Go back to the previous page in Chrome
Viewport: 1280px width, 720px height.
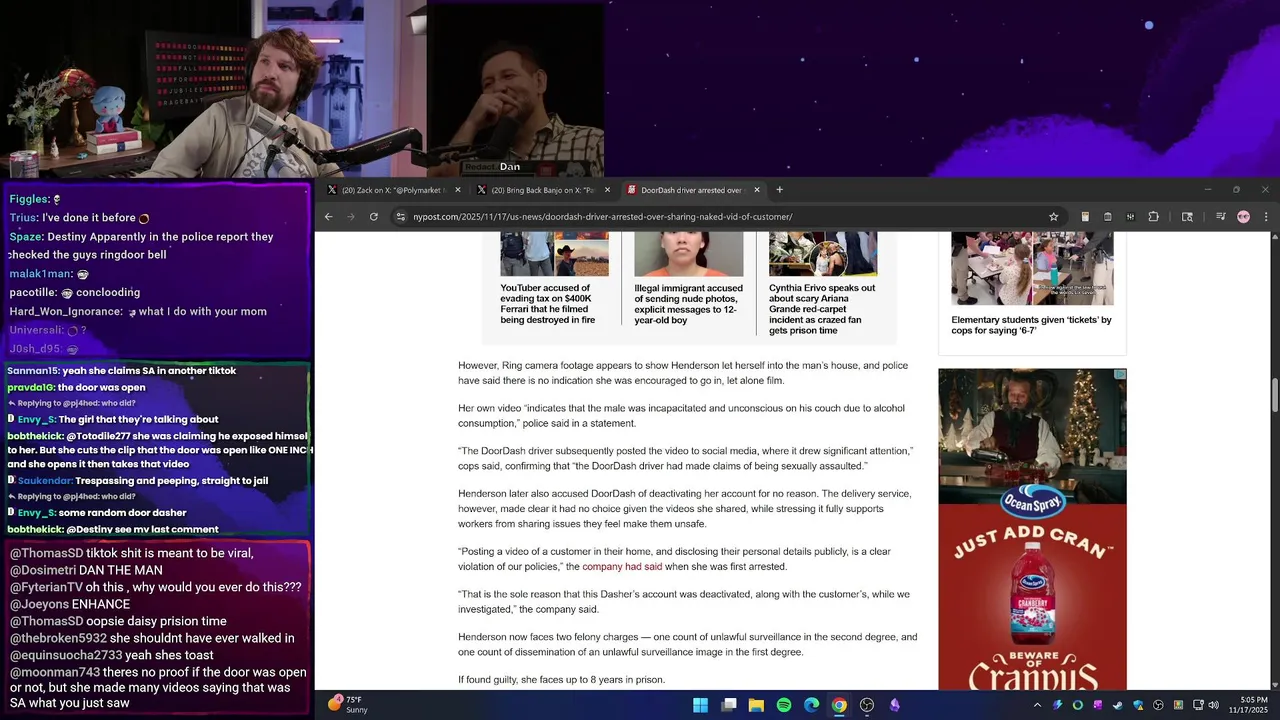coord(328,217)
